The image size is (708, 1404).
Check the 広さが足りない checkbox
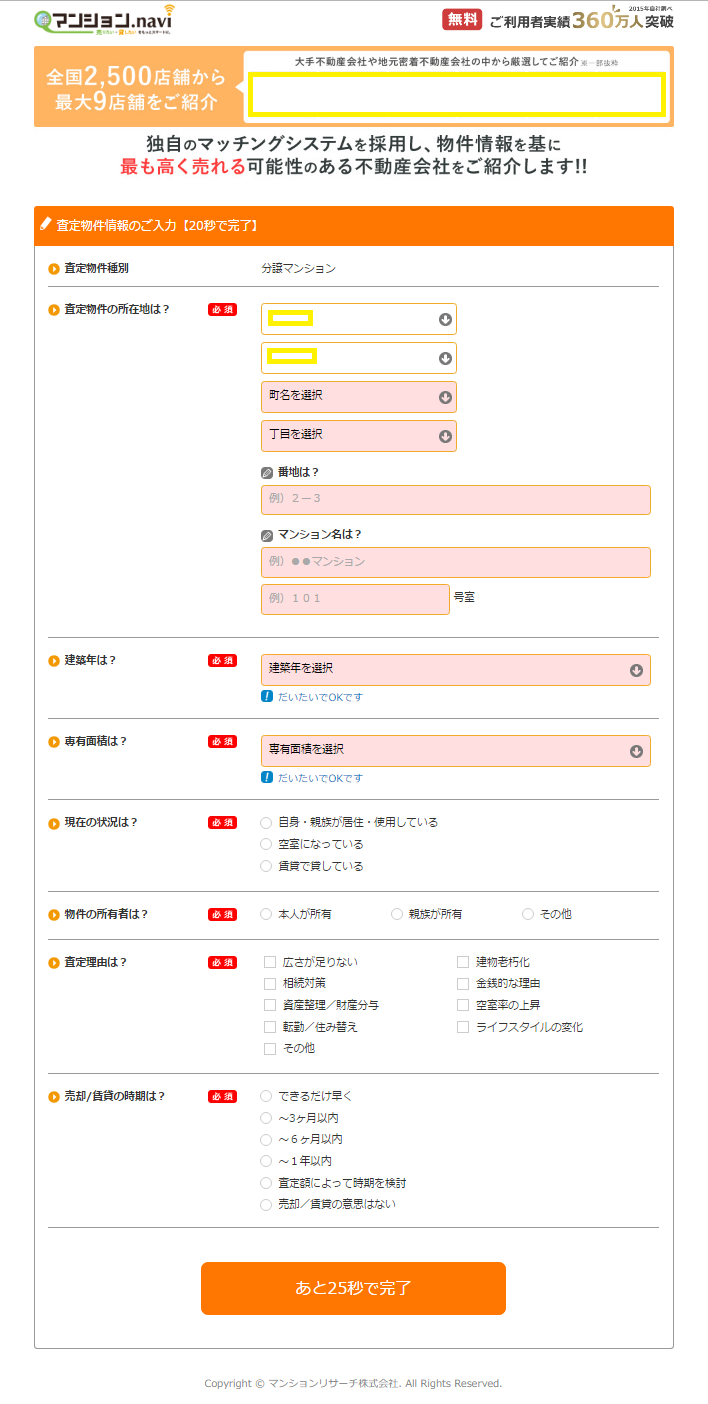[270, 962]
